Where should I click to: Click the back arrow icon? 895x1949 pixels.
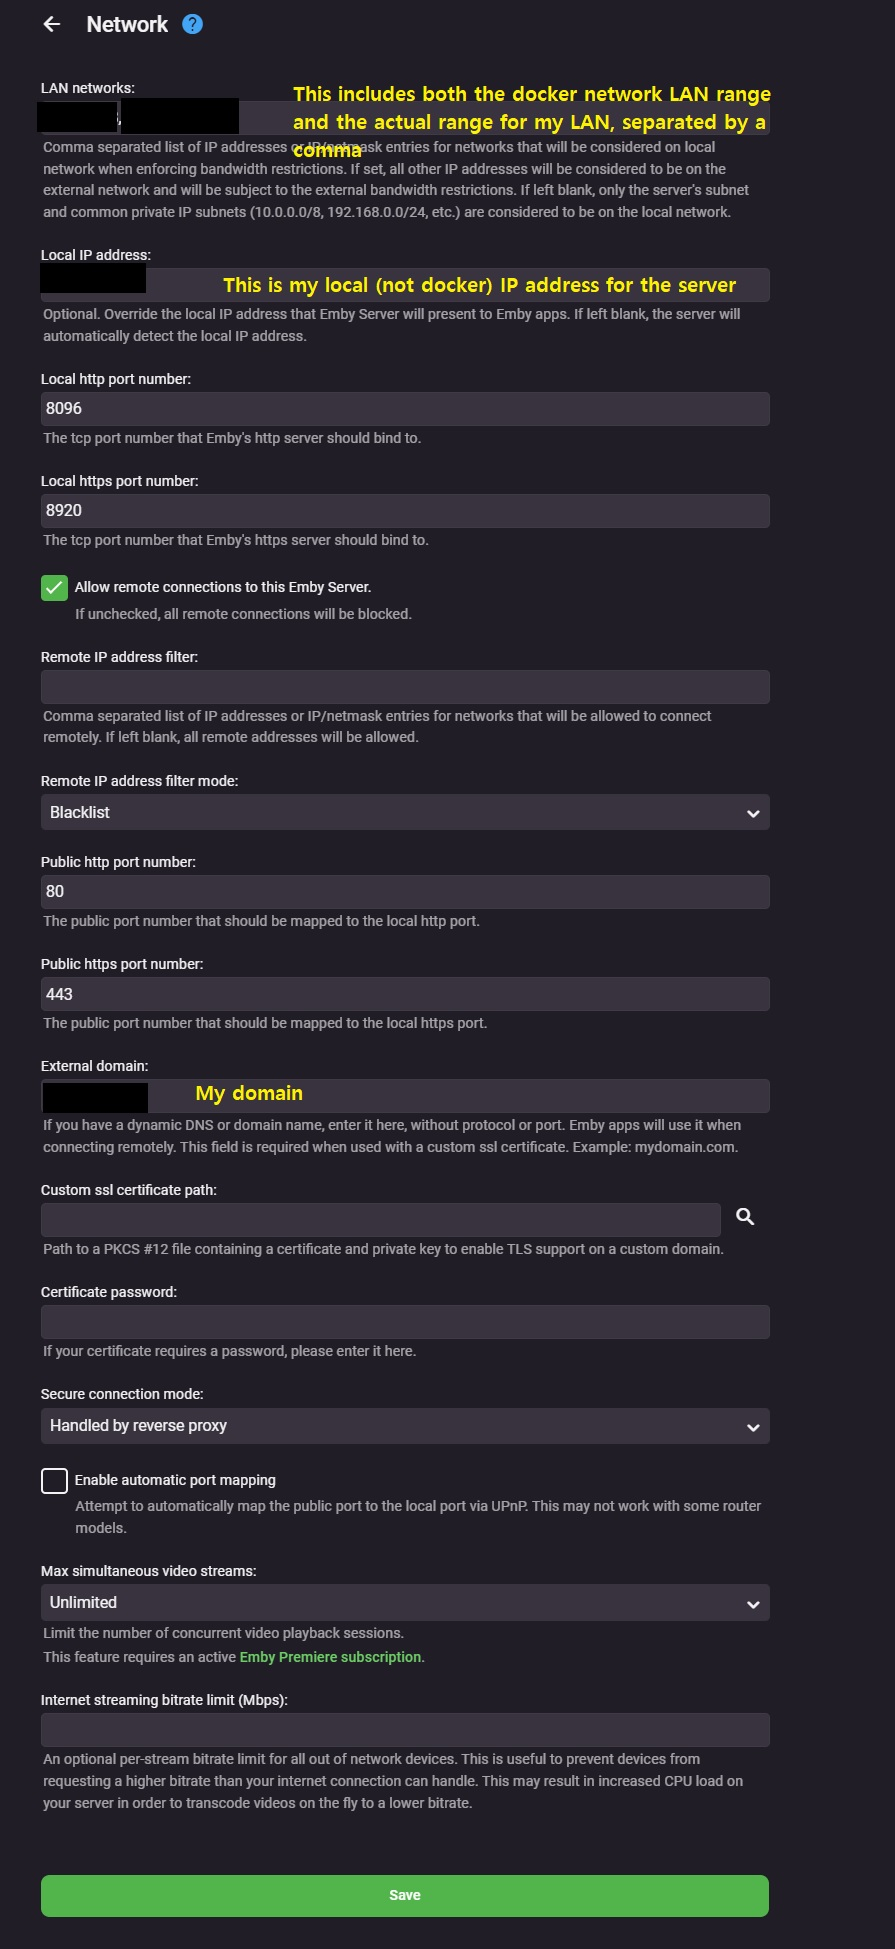(52, 24)
